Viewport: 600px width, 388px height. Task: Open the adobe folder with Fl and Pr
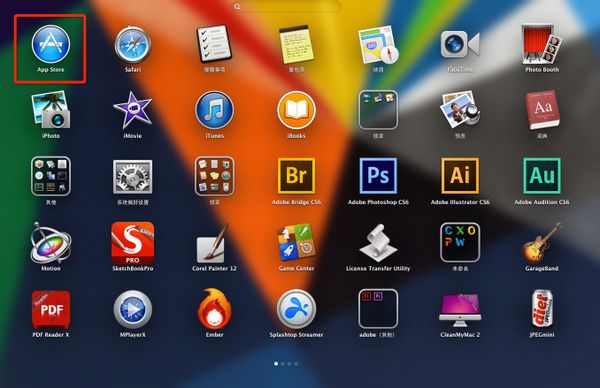[x=378, y=309]
